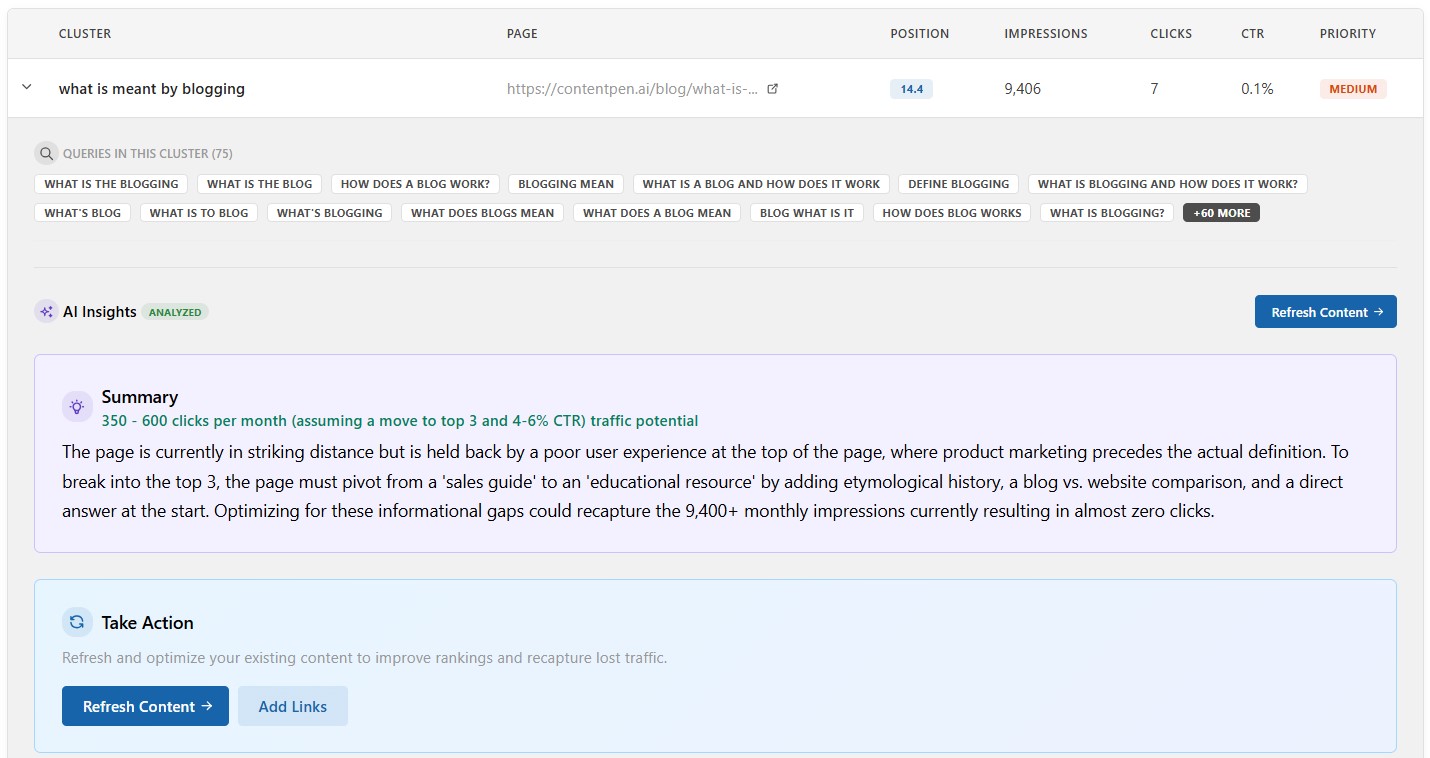Click the CTR column header

point(1252,34)
